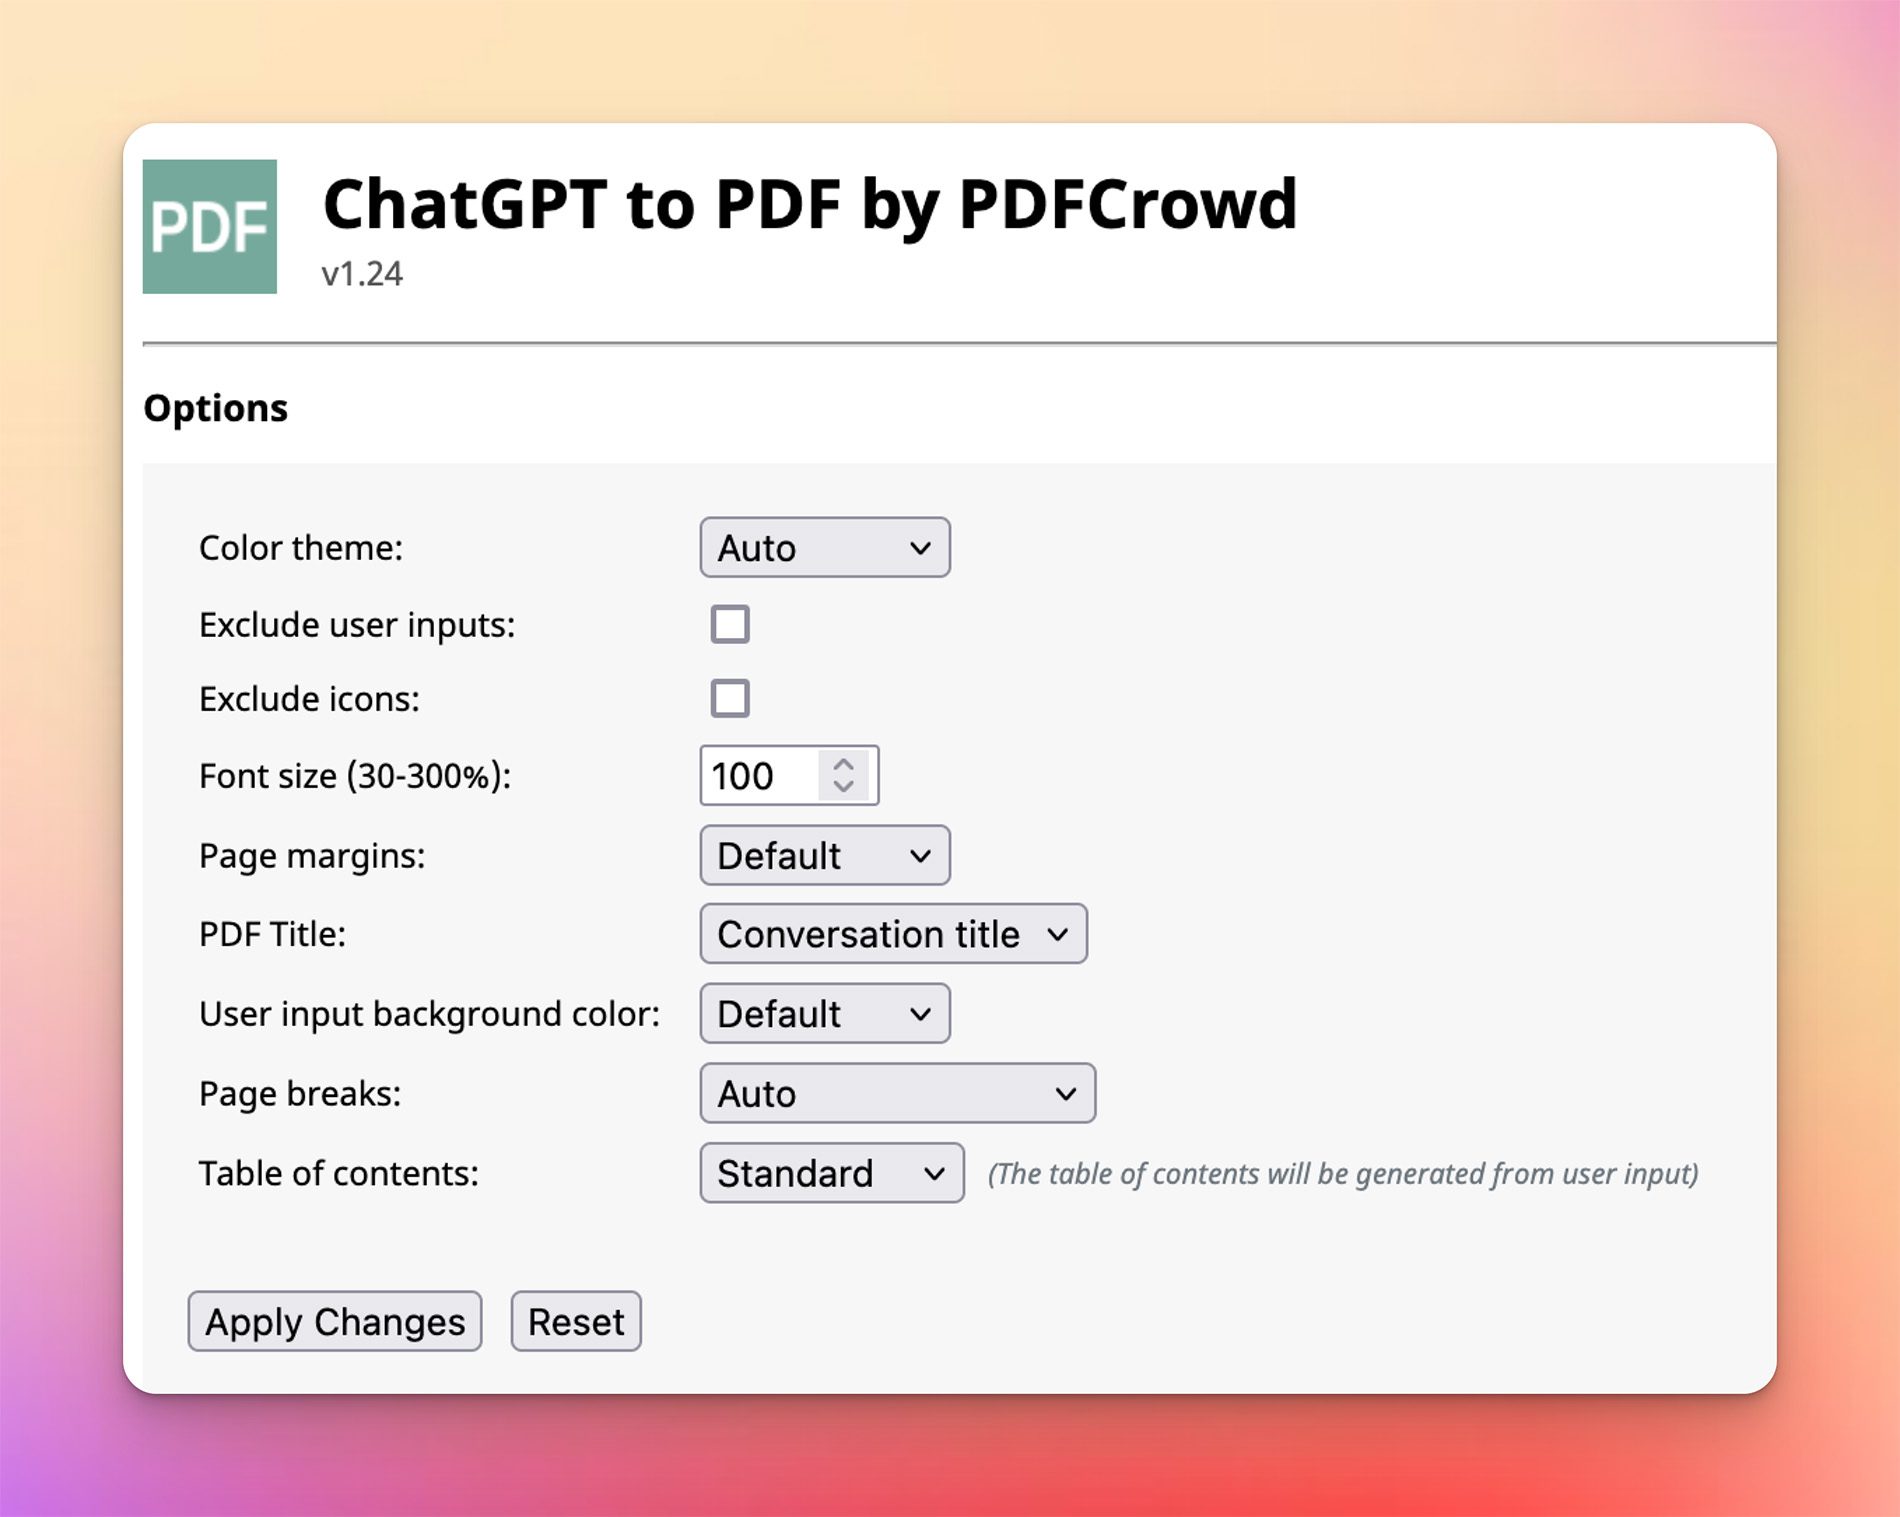Screen dimensions: 1900x1517
Task: Open the Page breaks dropdown
Action: point(896,1093)
